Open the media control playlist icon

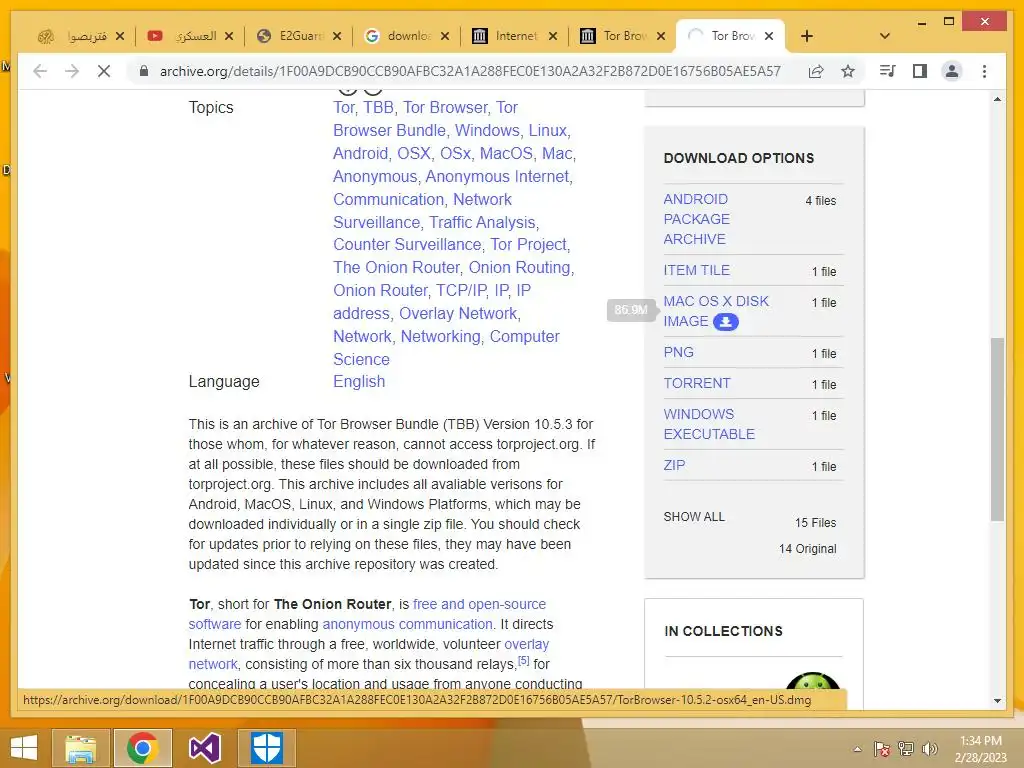888,71
